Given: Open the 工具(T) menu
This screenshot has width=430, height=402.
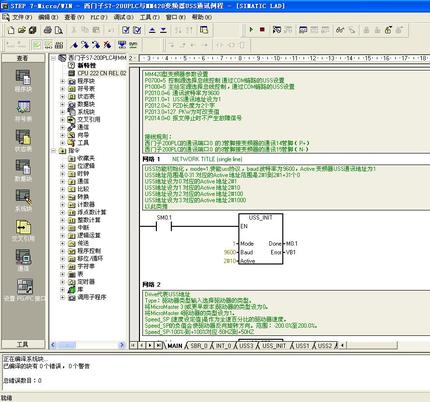Looking at the screenshot, I should pos(149,17).
